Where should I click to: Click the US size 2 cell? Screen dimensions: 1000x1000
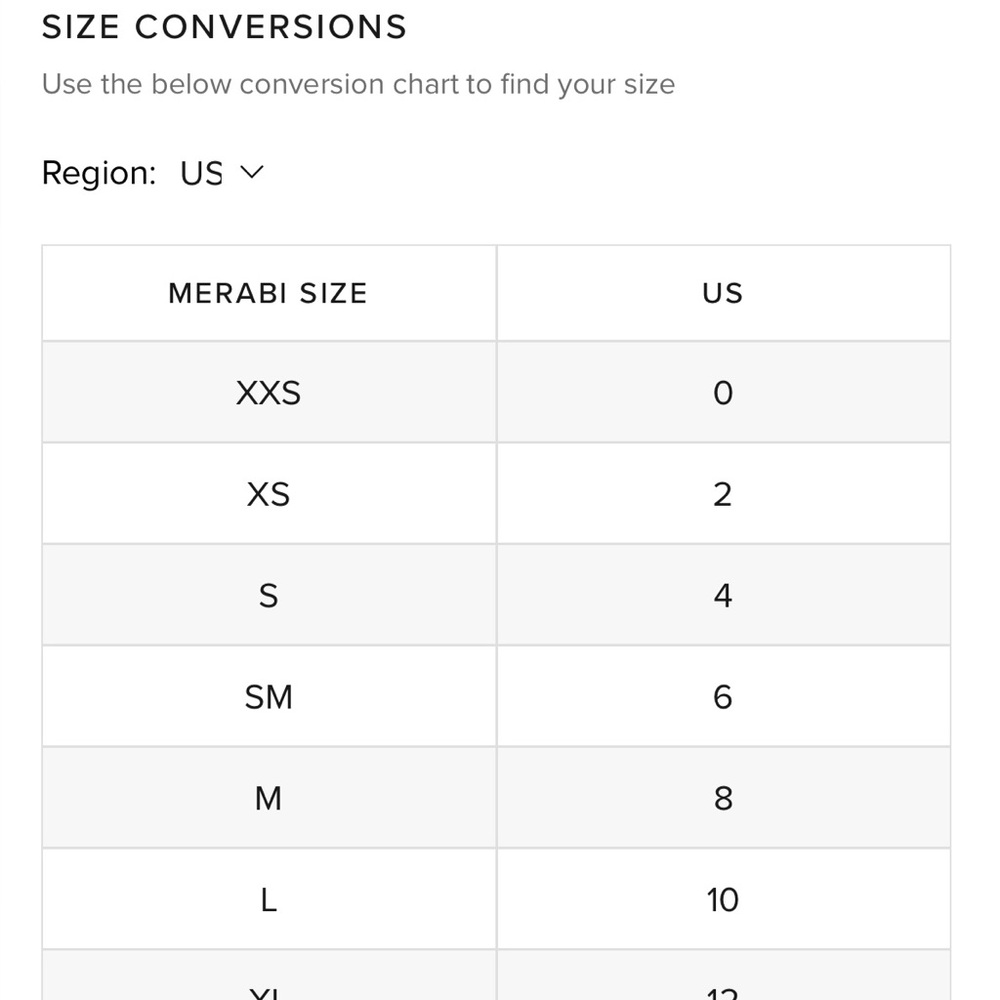click(x=723, y=494)
